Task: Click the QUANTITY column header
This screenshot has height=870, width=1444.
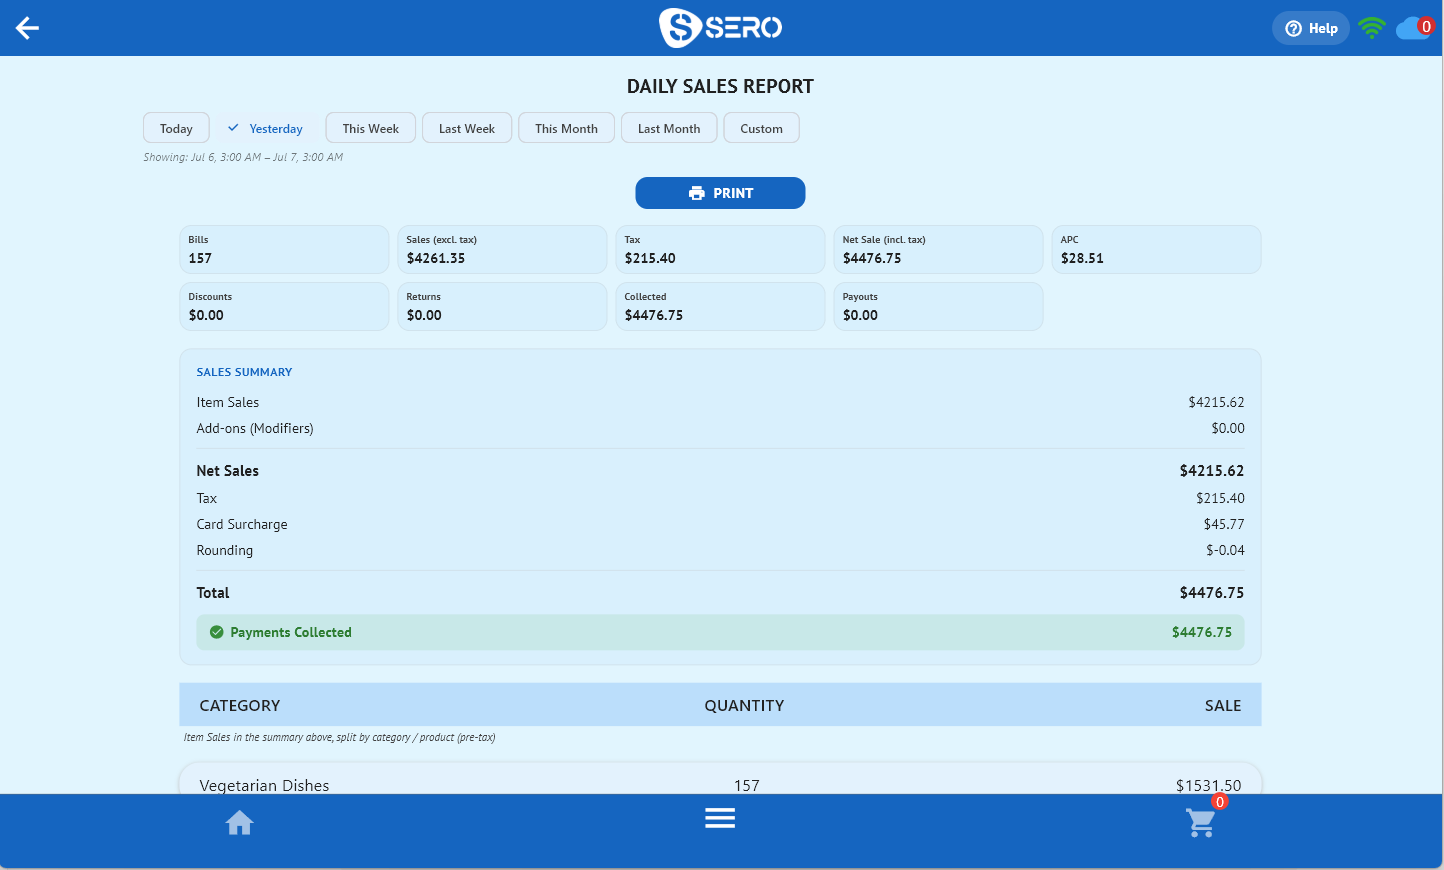Action: 744,705
